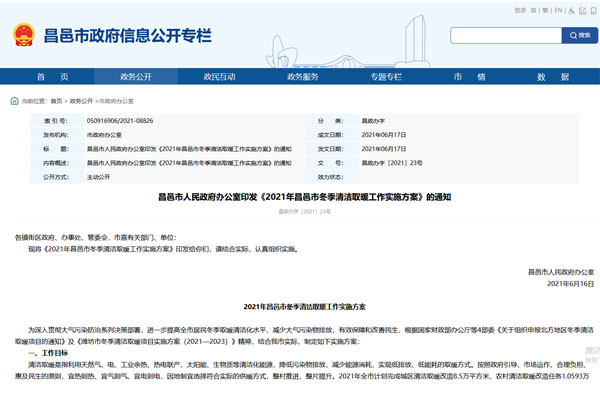The image size is (600, 398).
Task: Open the 专题专栏 nav tab
Action: (x=386, y=77)
